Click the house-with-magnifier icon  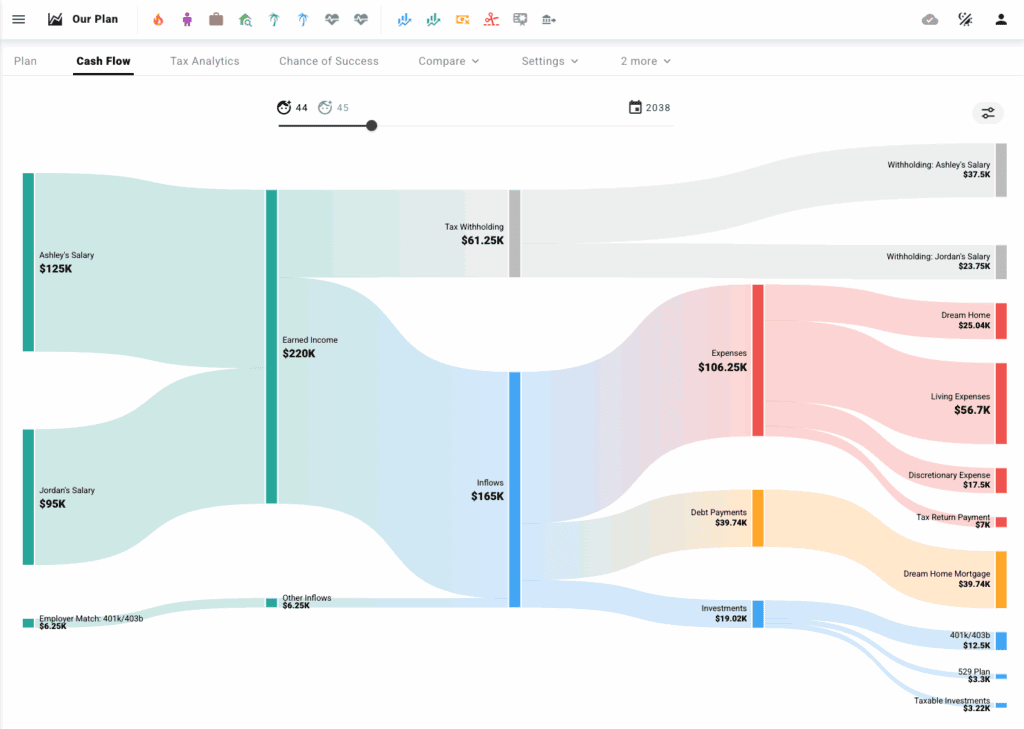[243, 19]
